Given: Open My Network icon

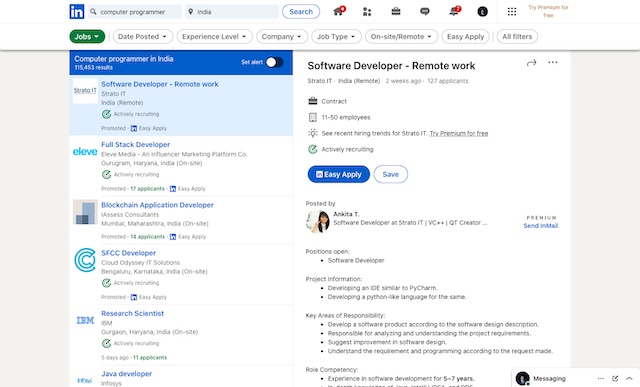Looking at the screenshot, I should click(x=367, y=11).
